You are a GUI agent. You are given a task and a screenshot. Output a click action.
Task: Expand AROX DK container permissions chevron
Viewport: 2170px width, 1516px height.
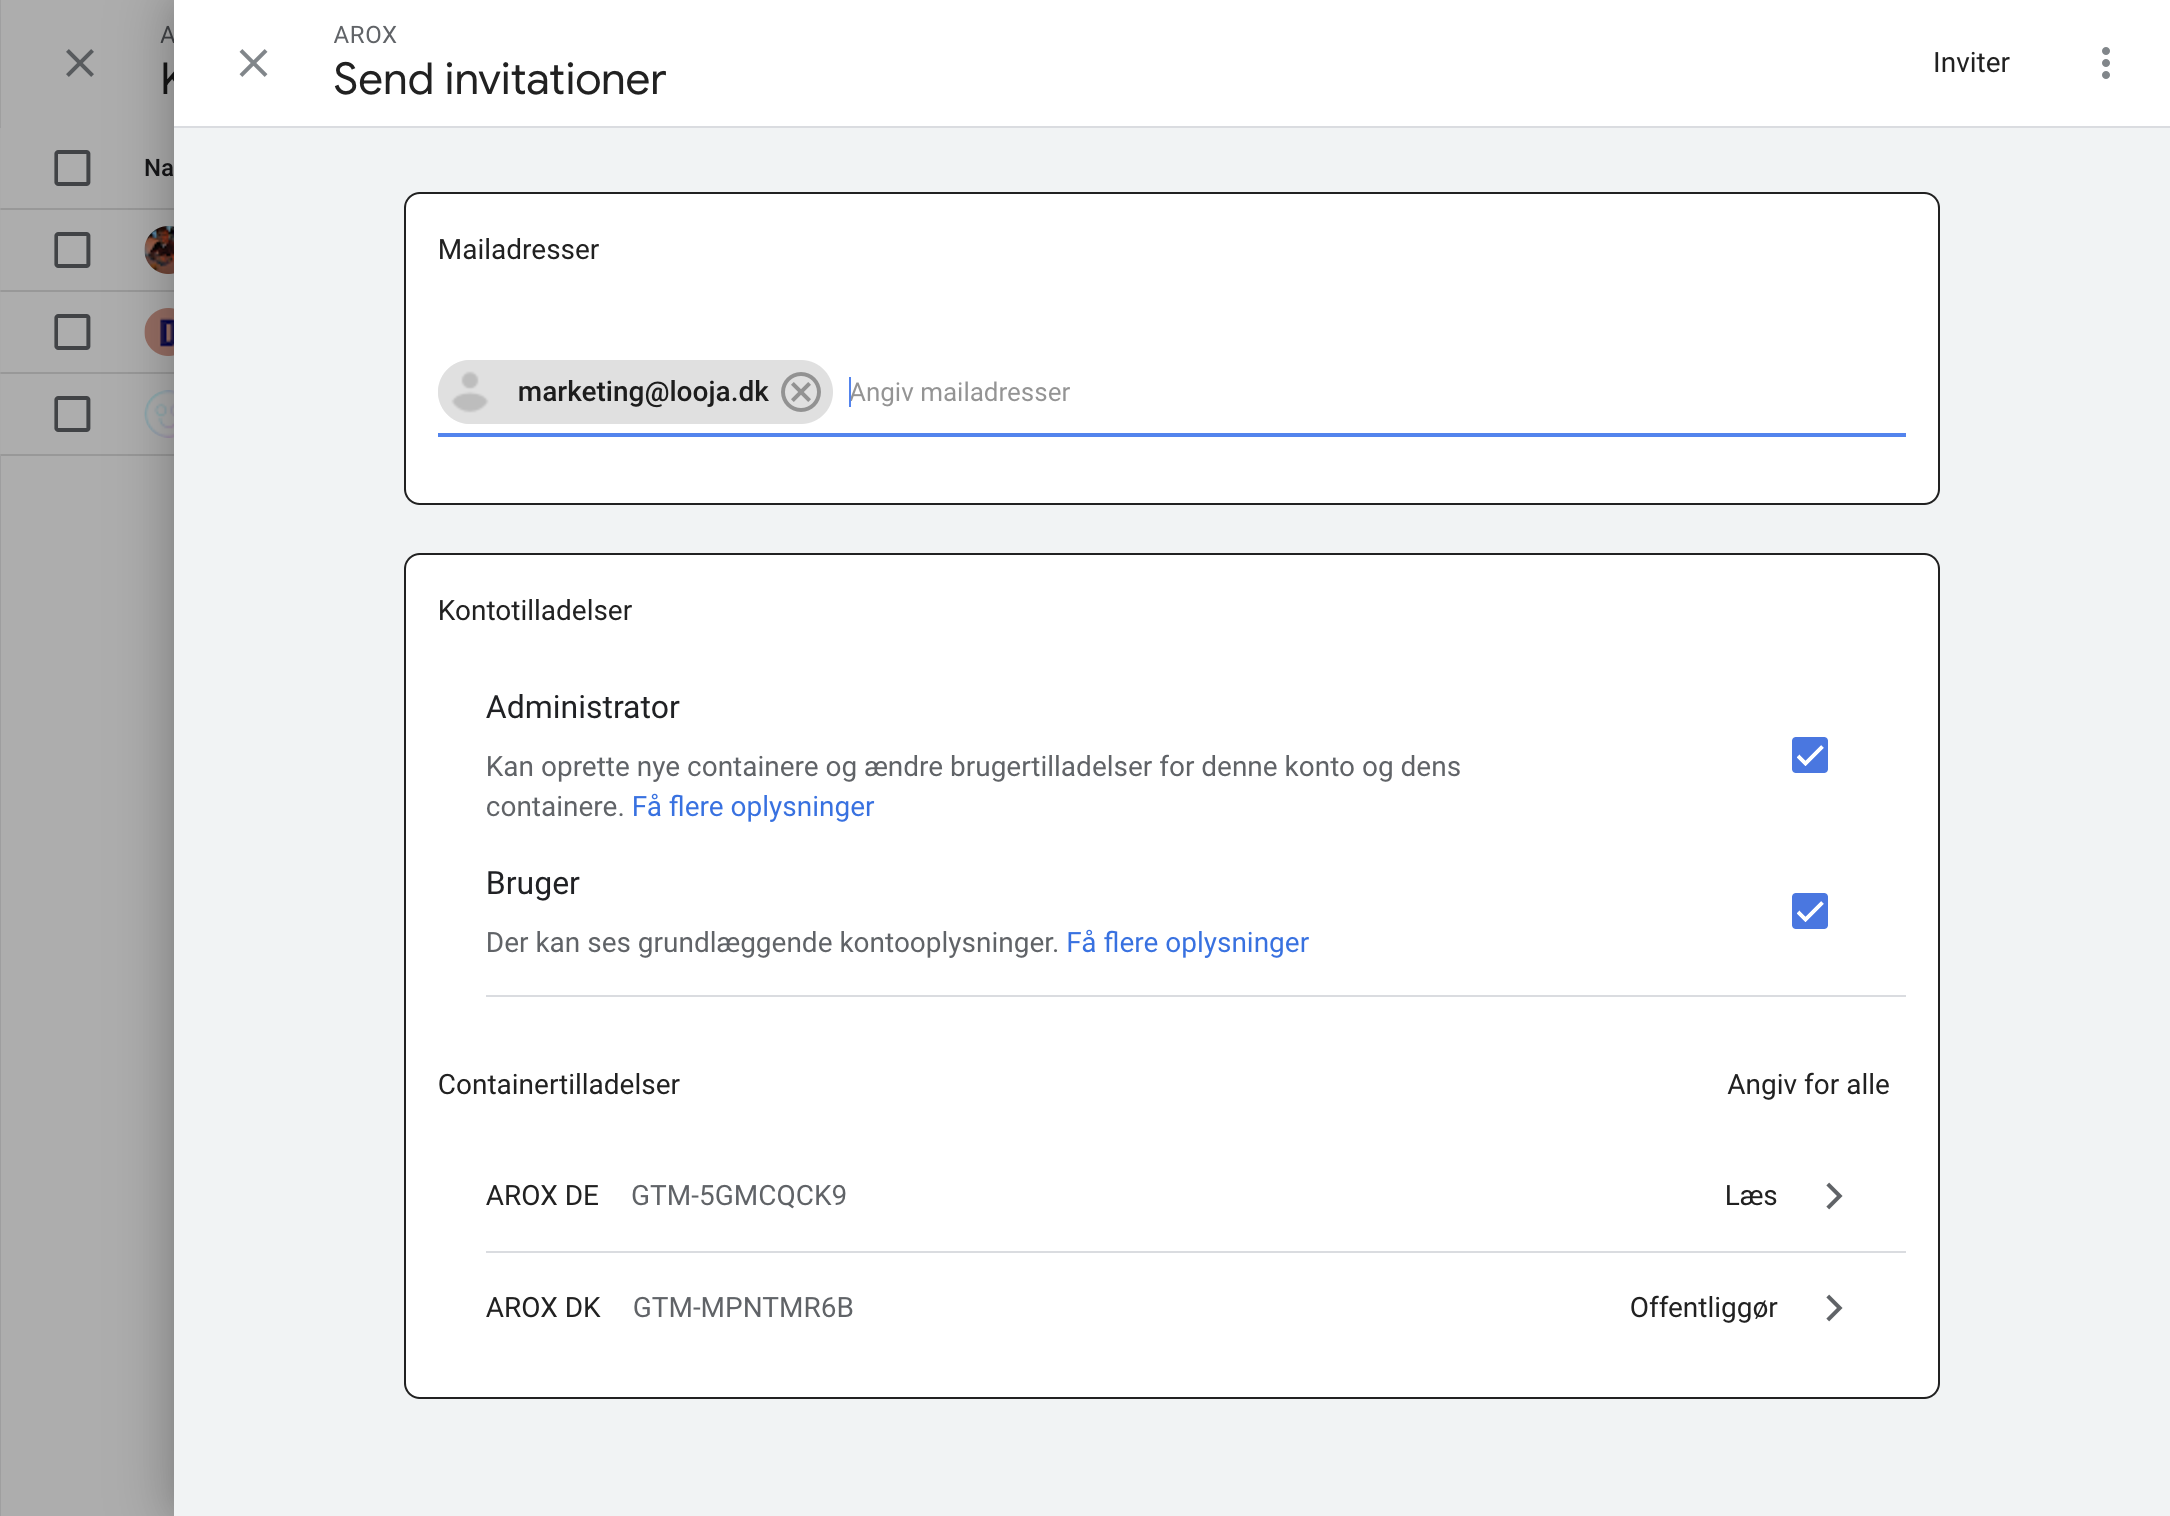tap(1834, 1308)
